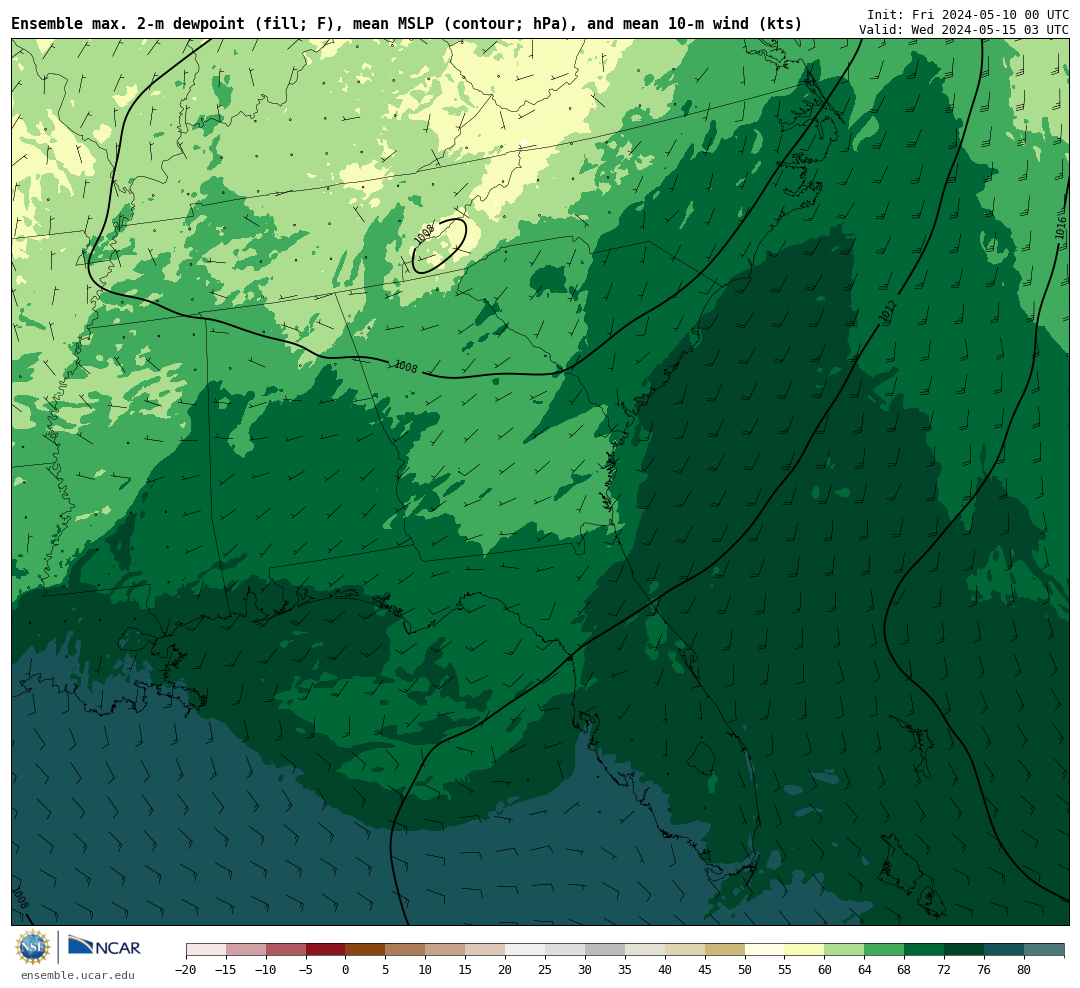Image resolution: width=1080 pixels, height=988 pixels.
Task: Click the colorbar tick label '40'
Action: 665,969
